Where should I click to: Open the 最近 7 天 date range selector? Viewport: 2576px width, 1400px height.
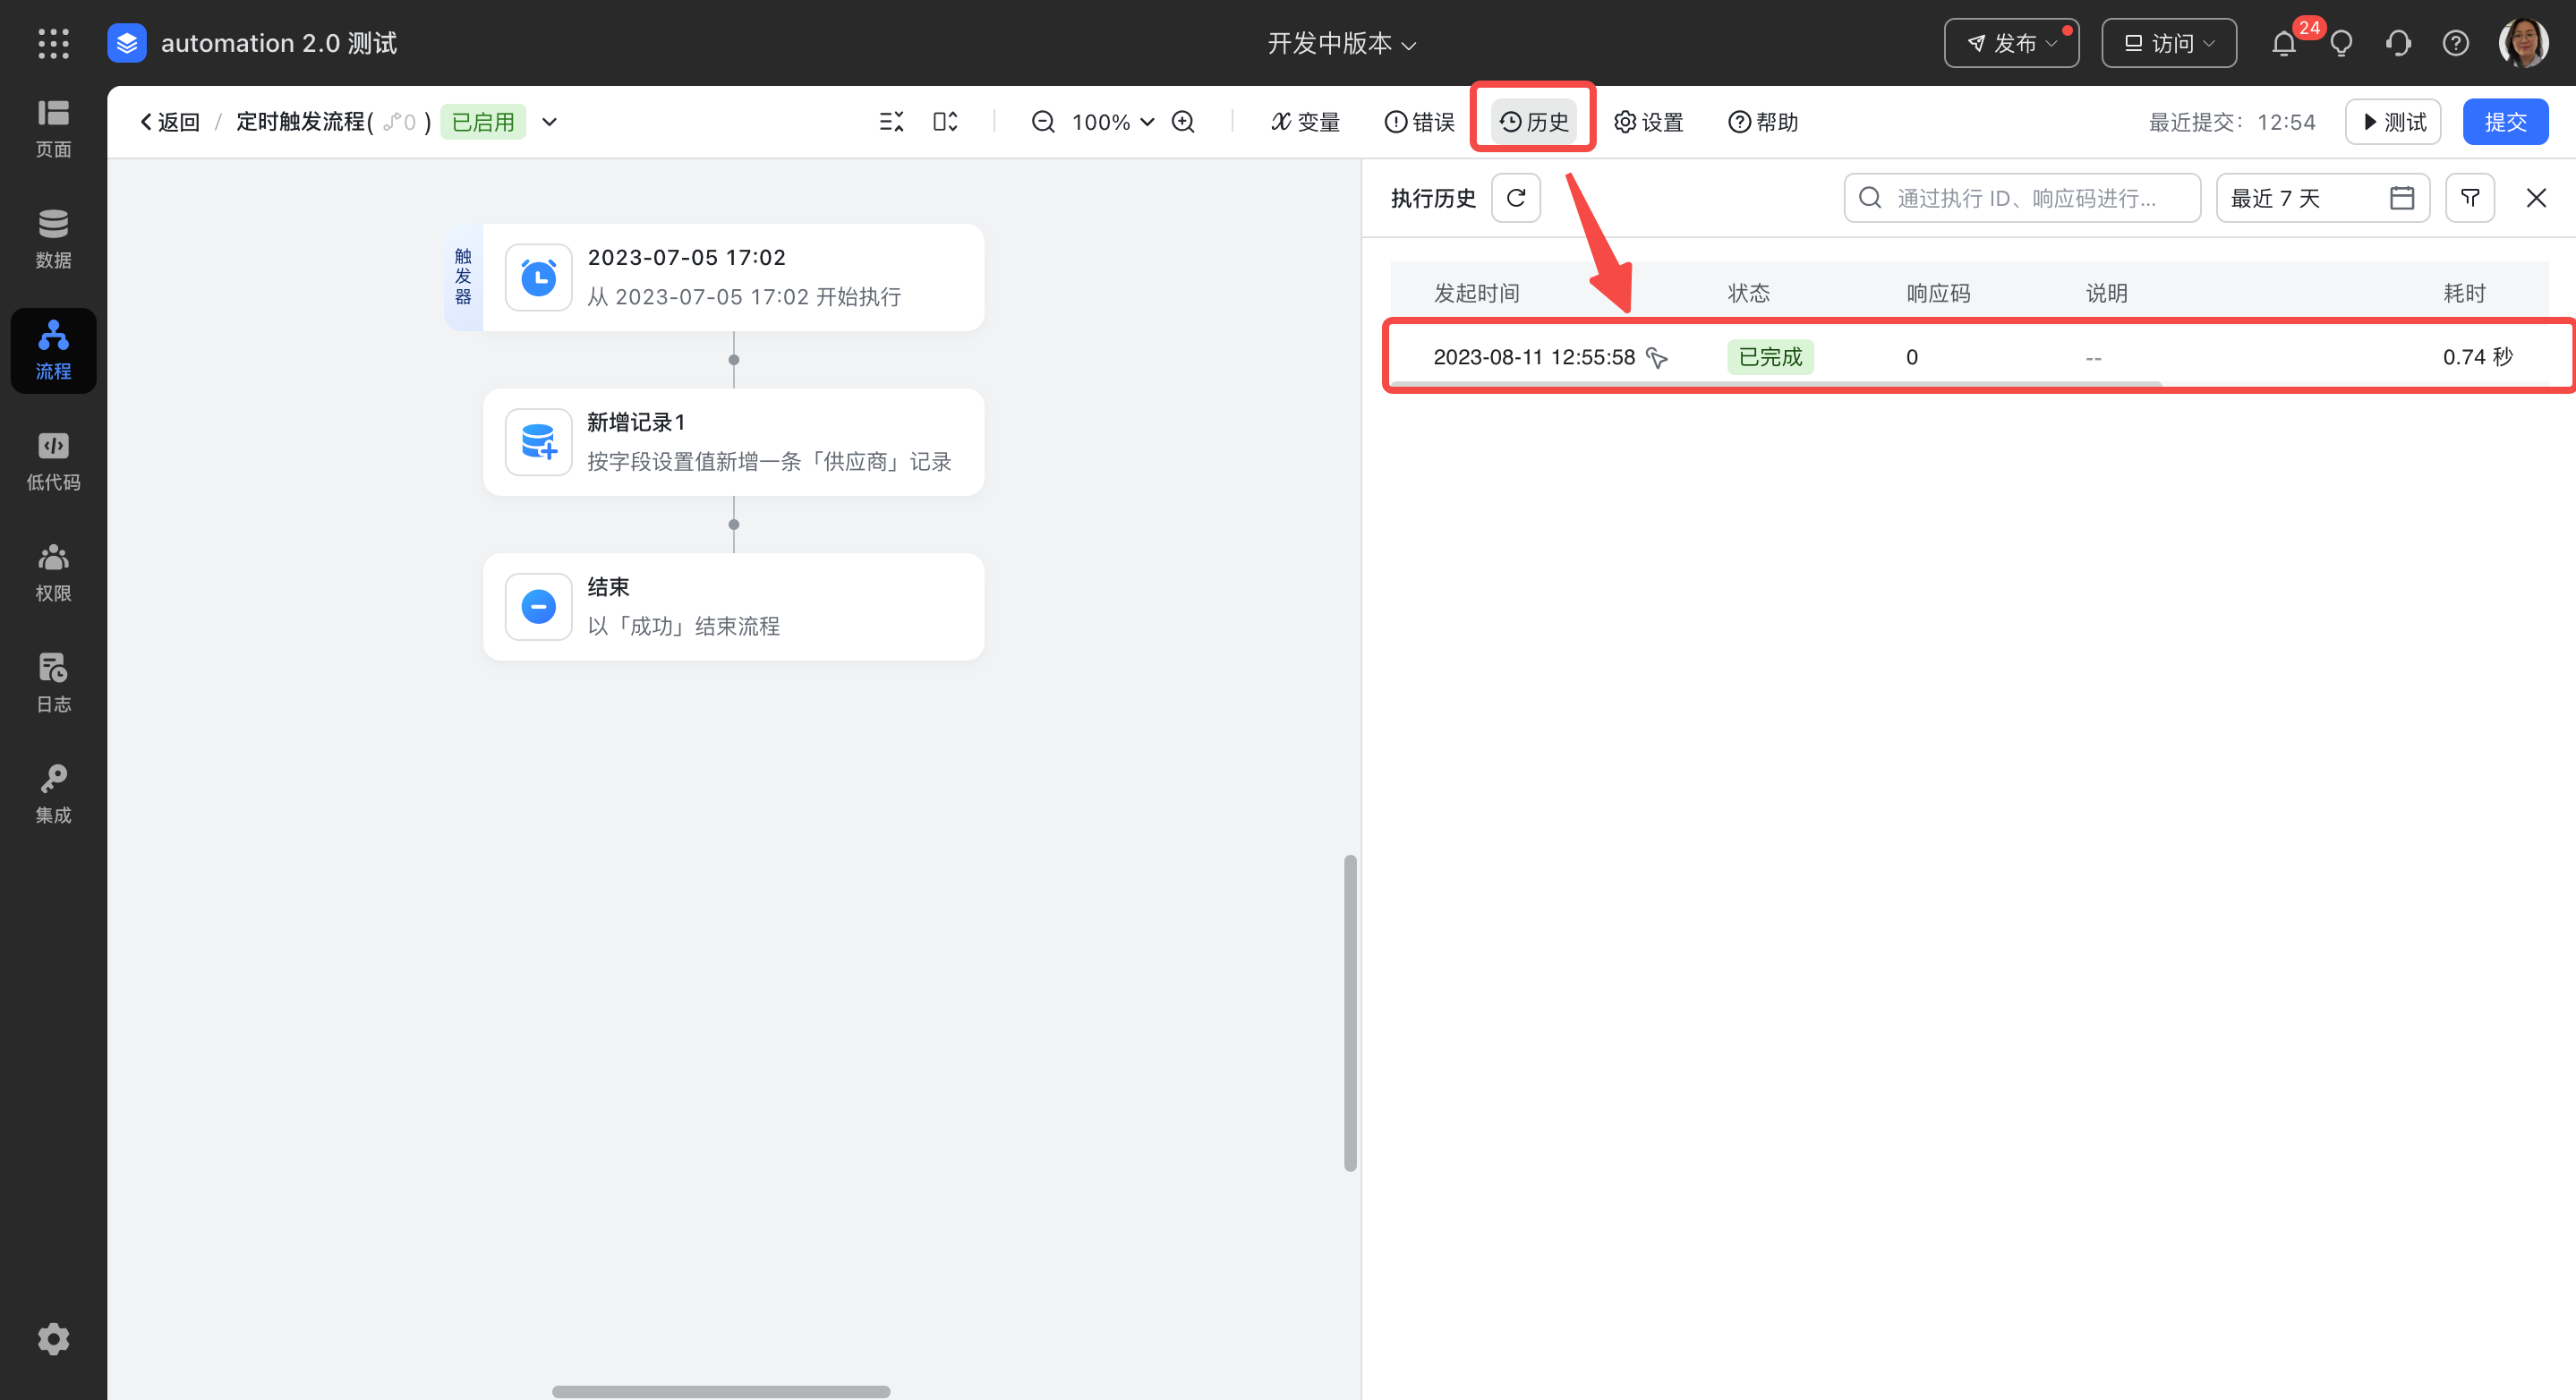pos(2322,198)
